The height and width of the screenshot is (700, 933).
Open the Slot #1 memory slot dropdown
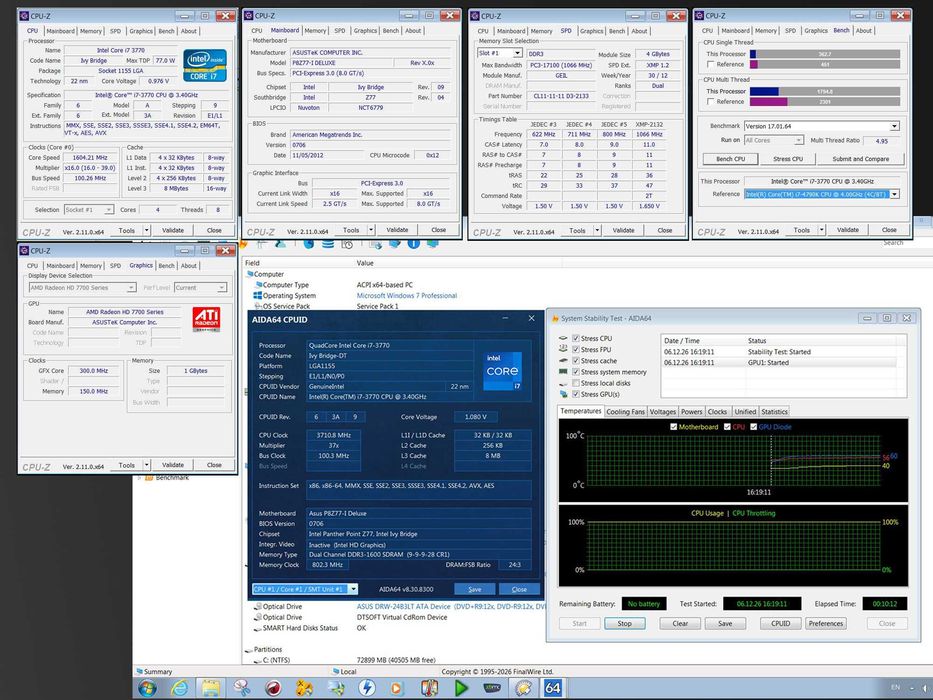tap(518, 54)
